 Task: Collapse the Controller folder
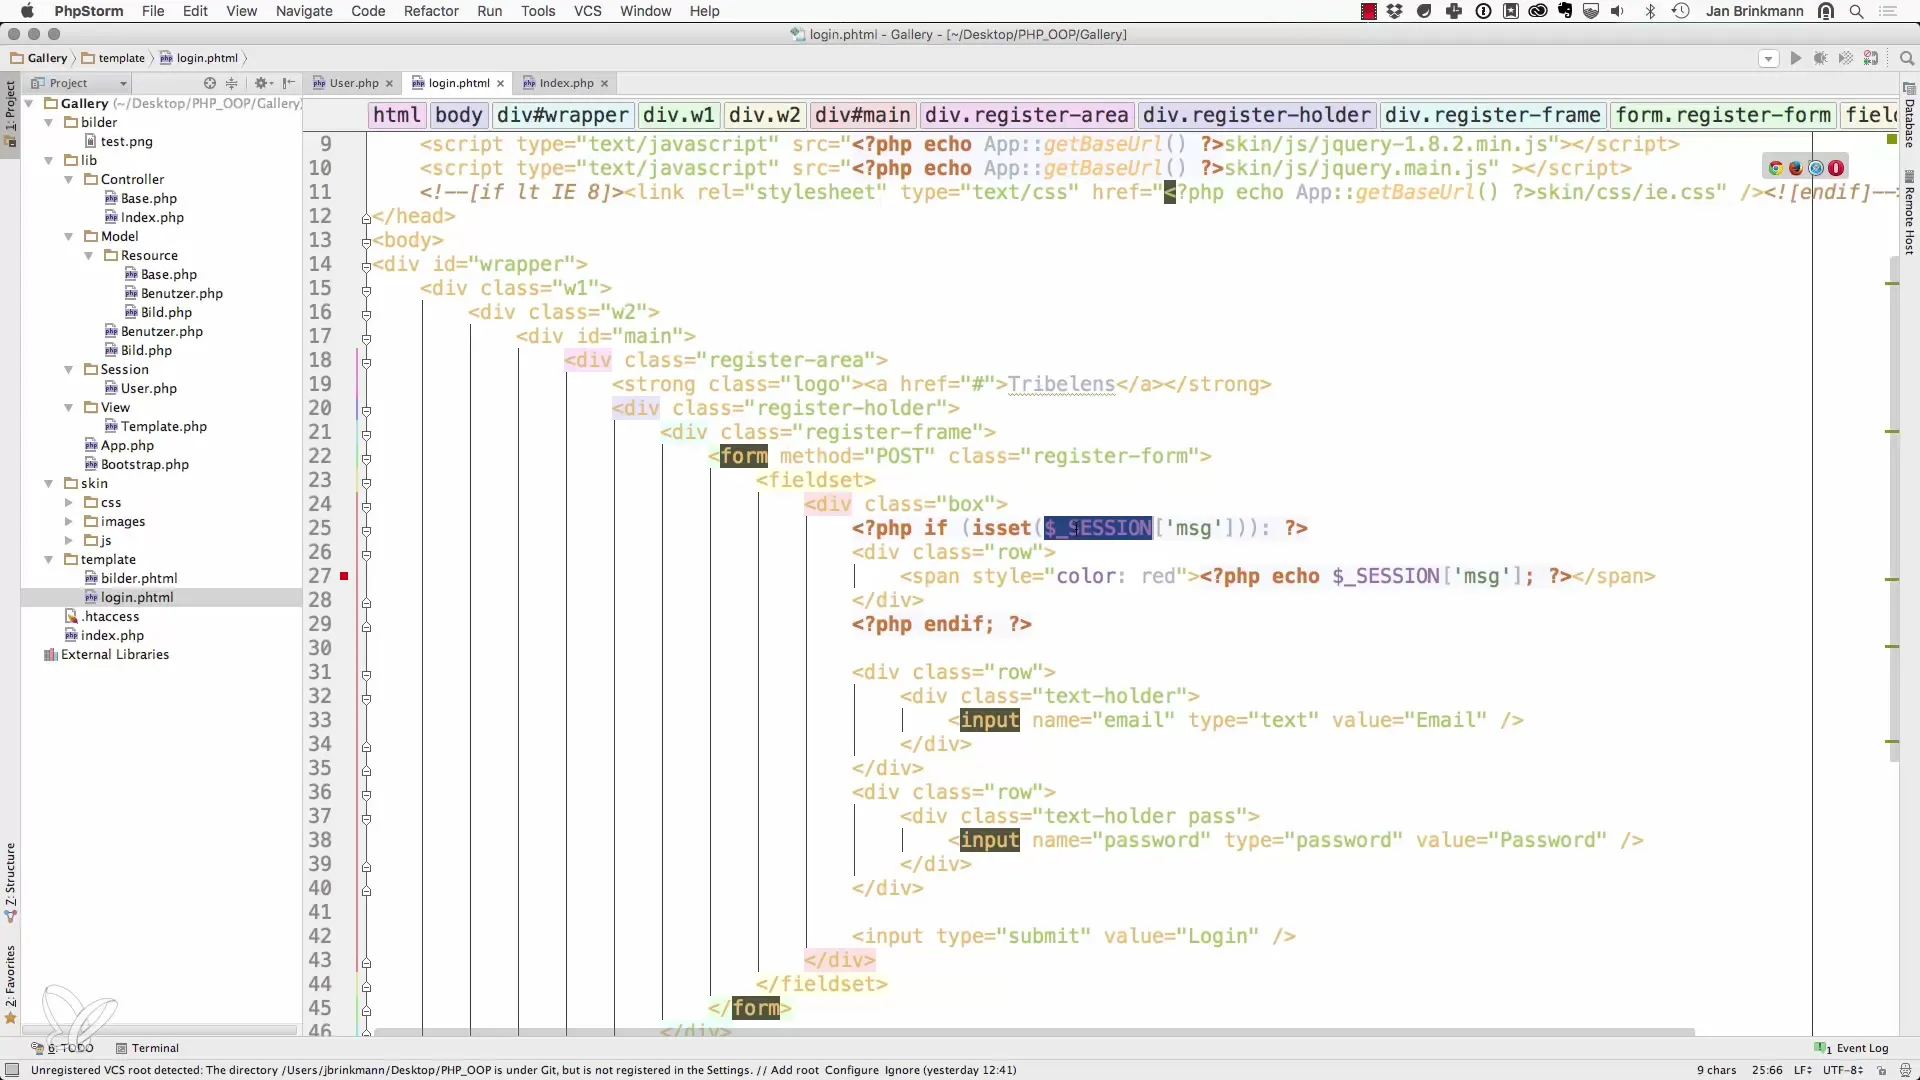tap(69, 179)
